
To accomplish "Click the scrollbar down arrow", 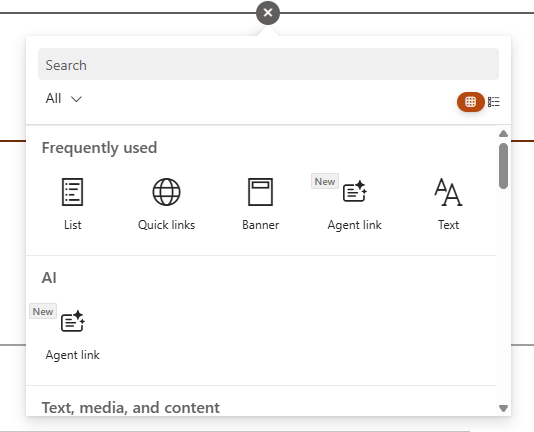I will [503, 408].
